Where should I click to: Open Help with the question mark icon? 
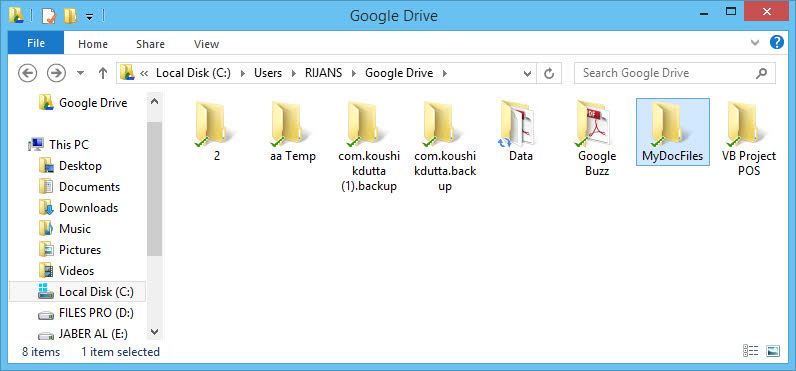777,42
